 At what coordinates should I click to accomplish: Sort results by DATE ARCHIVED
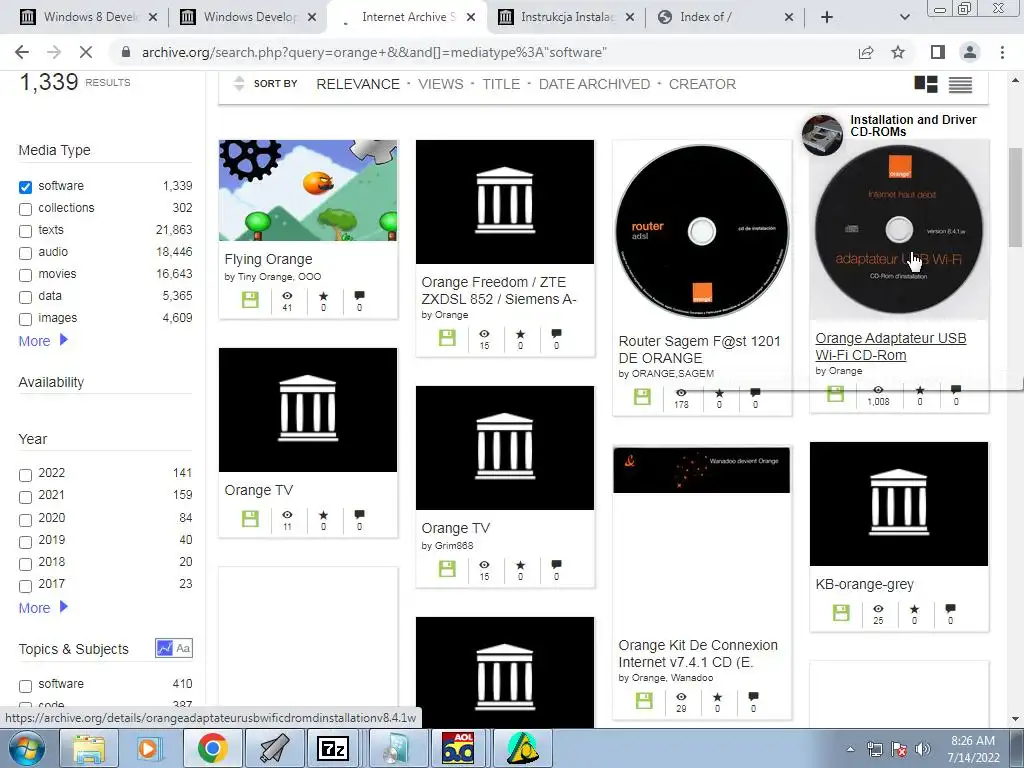(594, 84)
